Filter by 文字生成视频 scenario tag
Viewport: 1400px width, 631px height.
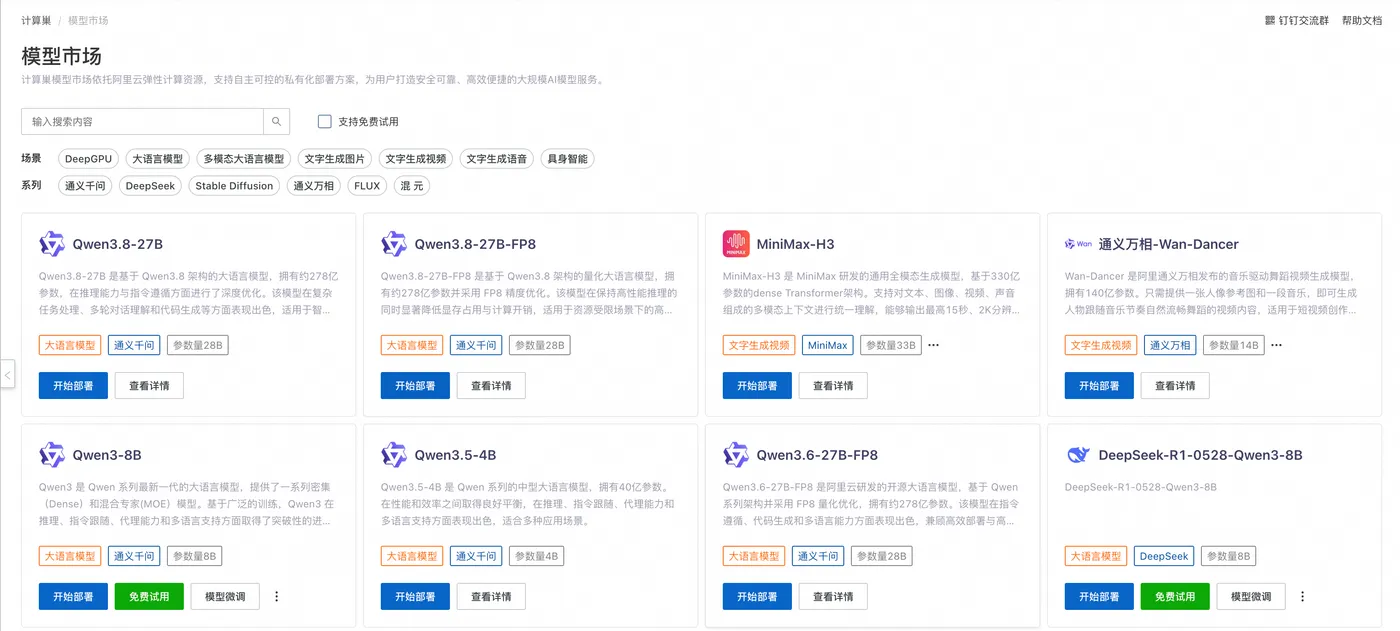(x=416, y=159)
